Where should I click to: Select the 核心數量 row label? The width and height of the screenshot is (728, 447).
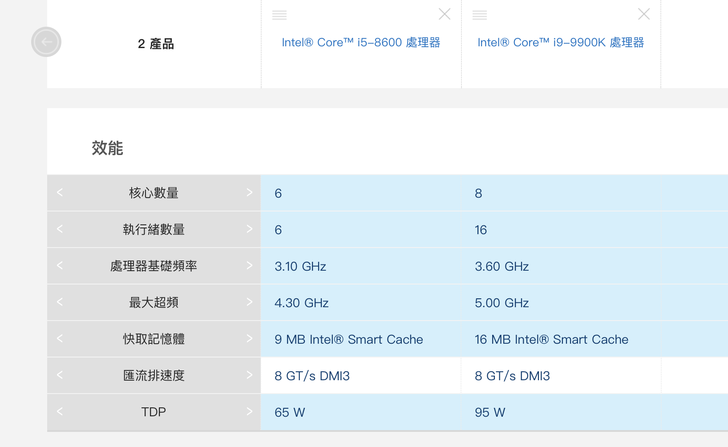(154, 193)
